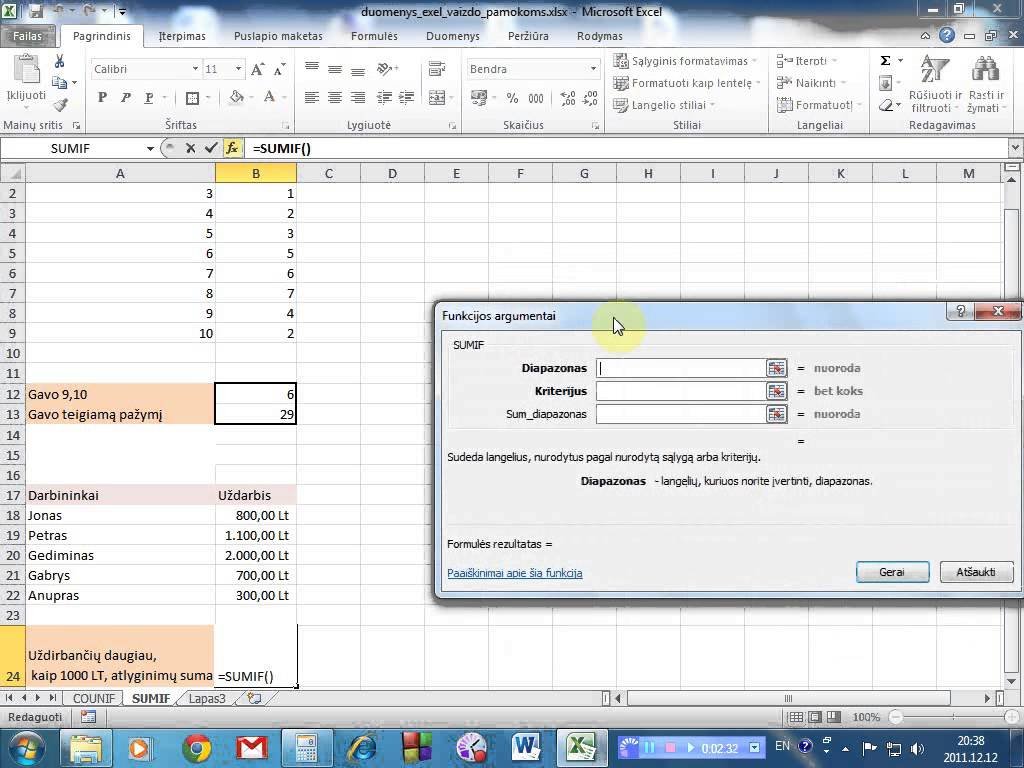Open Sort and Filter (Rūšiuoti ir filtruoti)

pos(935,84)
